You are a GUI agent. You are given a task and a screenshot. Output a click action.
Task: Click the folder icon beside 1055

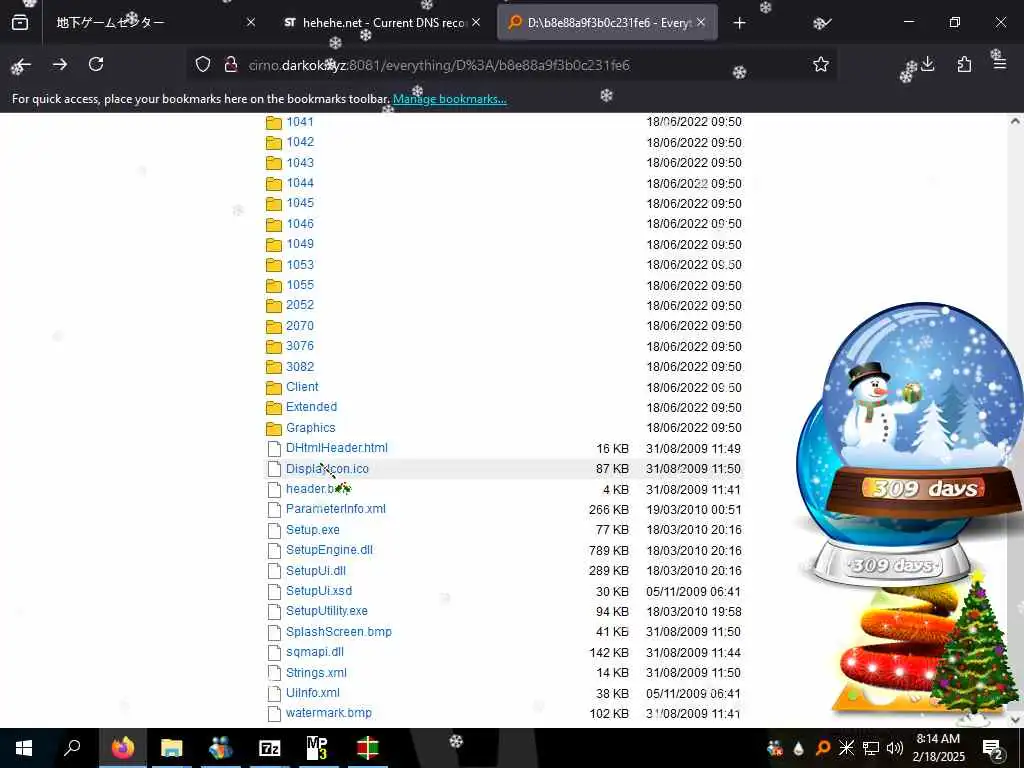click(x=274, y=285)
